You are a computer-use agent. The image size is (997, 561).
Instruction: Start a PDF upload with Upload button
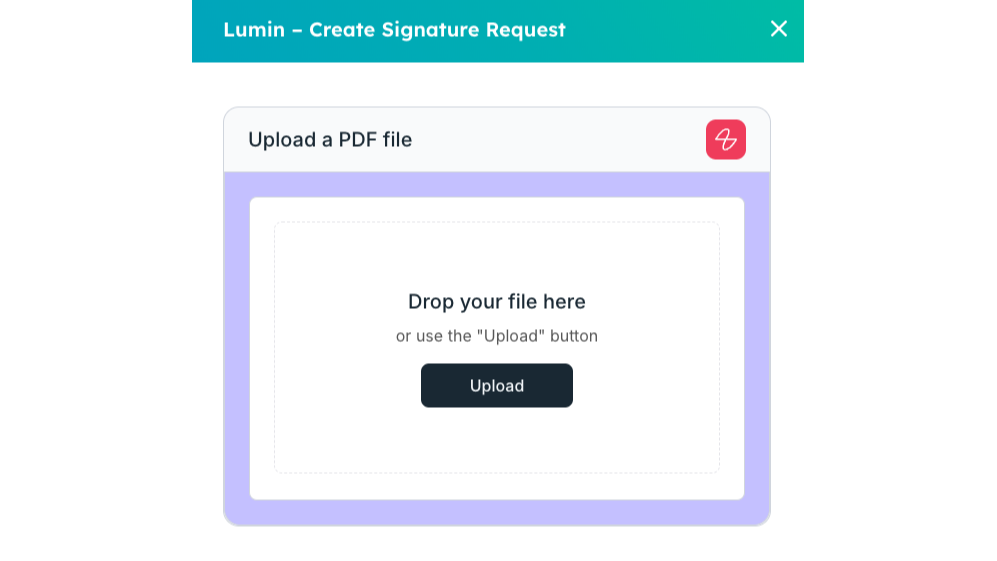point(497,385)
